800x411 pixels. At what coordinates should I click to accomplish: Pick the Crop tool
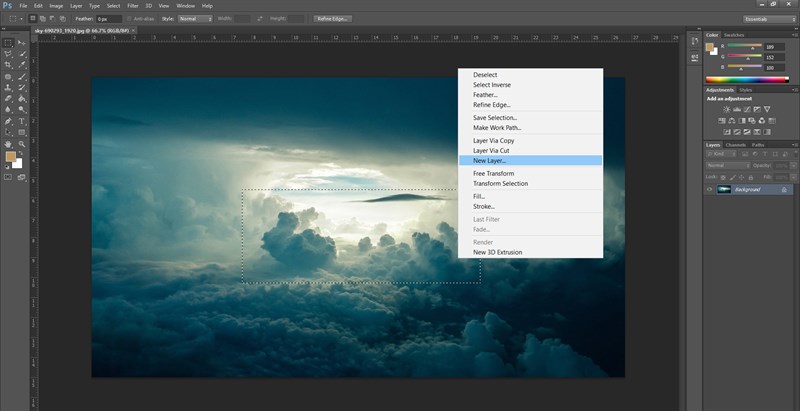tap(8, 65)
